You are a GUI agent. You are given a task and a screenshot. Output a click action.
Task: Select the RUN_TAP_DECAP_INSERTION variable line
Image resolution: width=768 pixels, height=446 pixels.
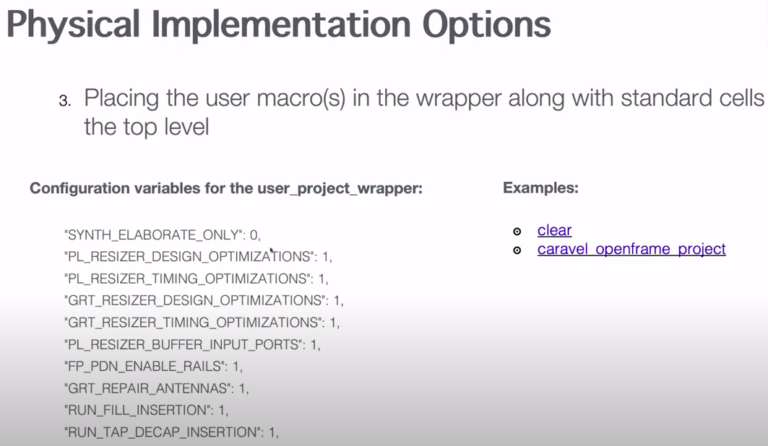tap(169, 432)
